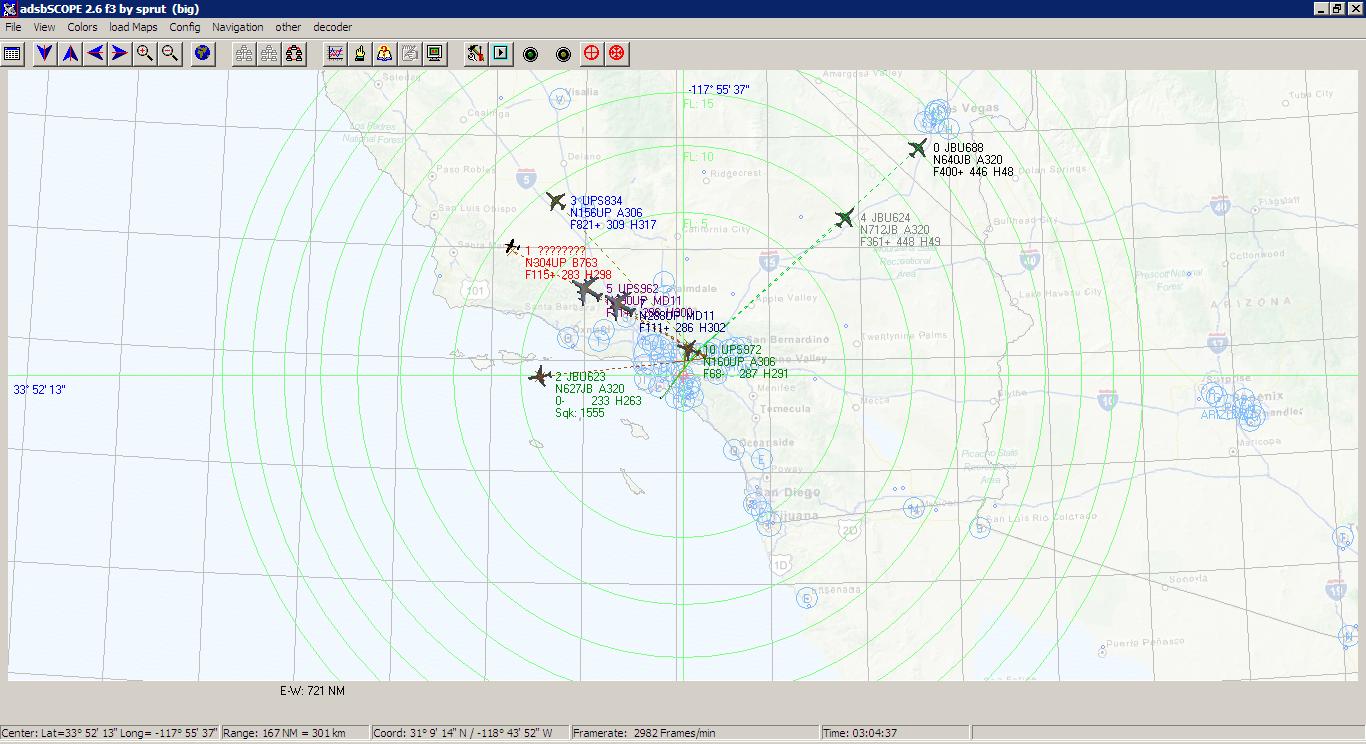This screenshot has width=1366, height=744.
Task: Click the globe icon in toolbar
Action: pos(203,53)
